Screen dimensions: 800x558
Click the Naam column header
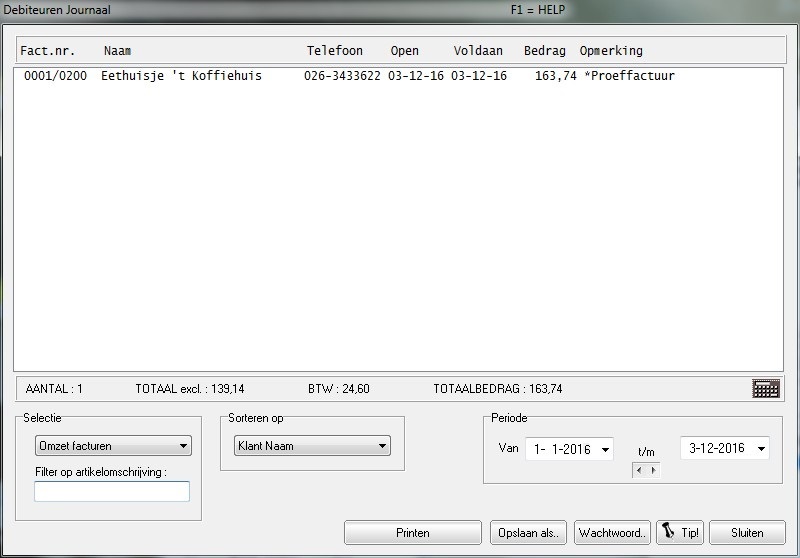click(118, 51)
